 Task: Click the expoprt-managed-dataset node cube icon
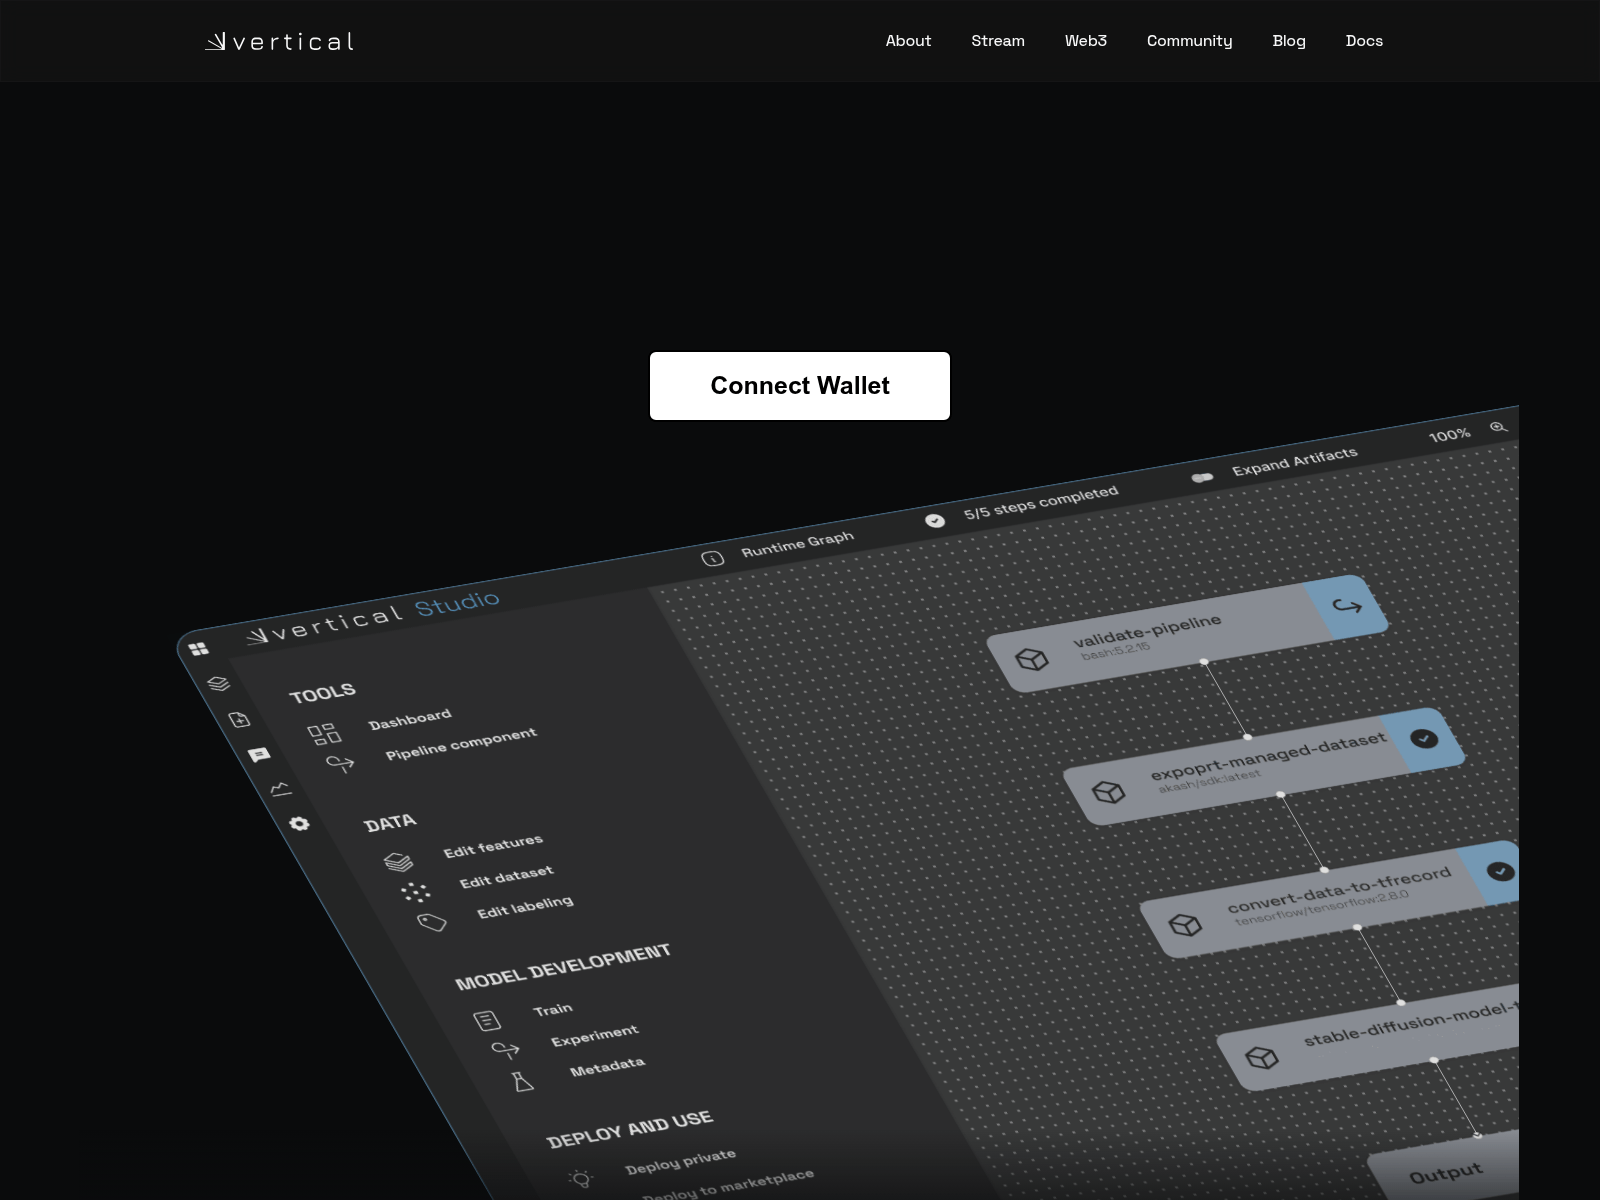click(1108, 792)
